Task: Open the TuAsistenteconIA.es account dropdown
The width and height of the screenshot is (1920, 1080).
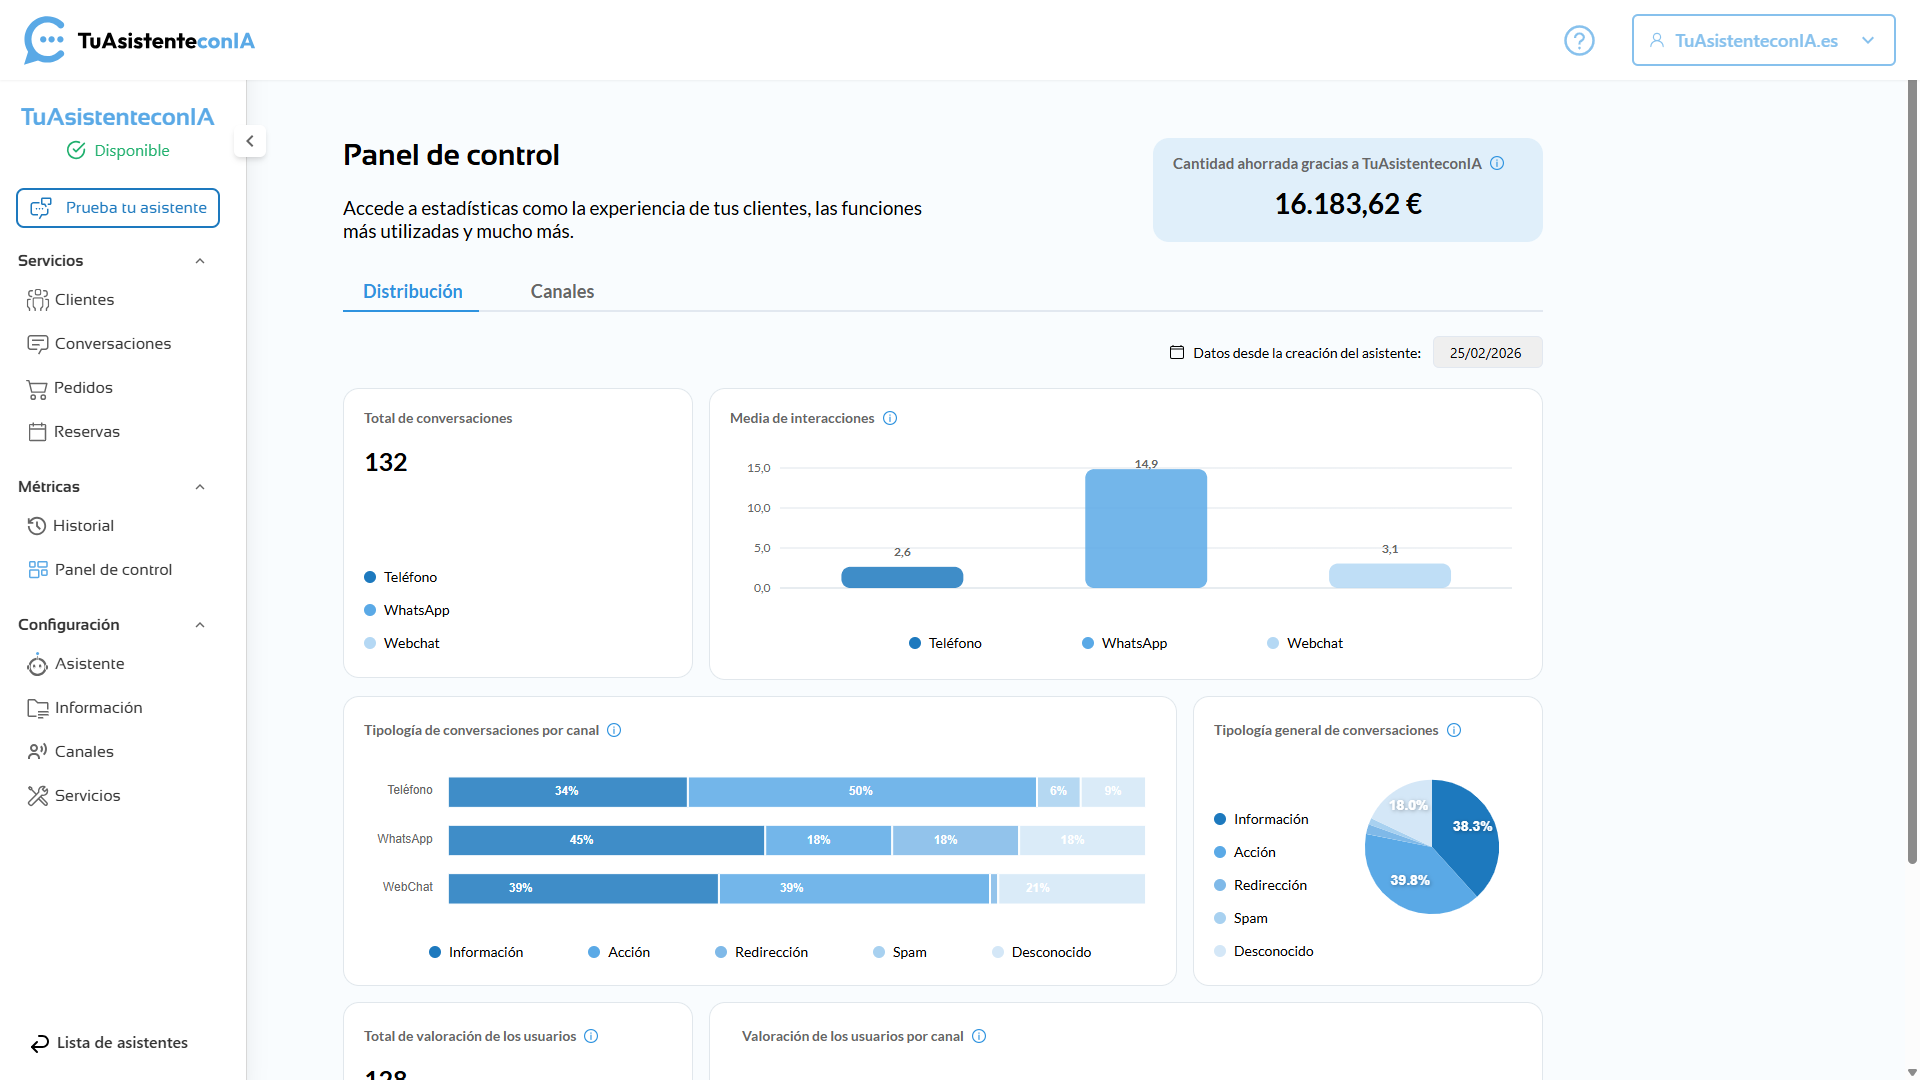Action: pyautogui.click(x=1763, y=40)
